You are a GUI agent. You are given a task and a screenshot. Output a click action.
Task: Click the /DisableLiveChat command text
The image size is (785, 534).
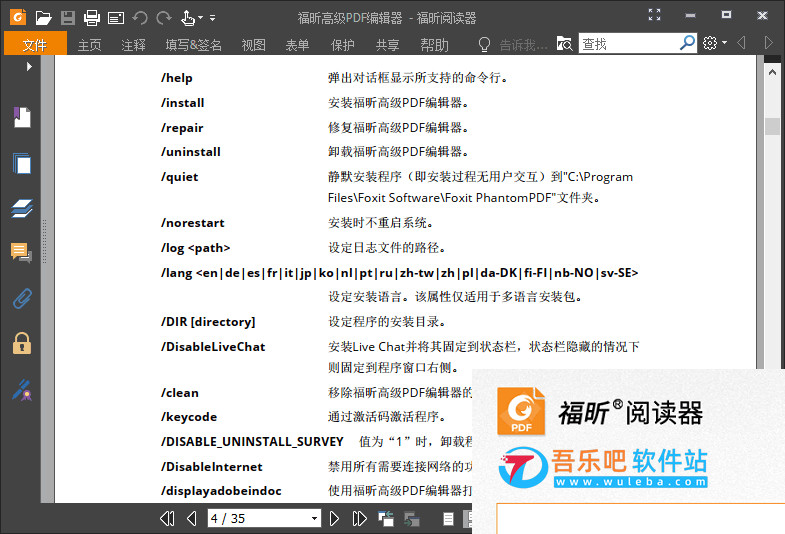(213, 347)
